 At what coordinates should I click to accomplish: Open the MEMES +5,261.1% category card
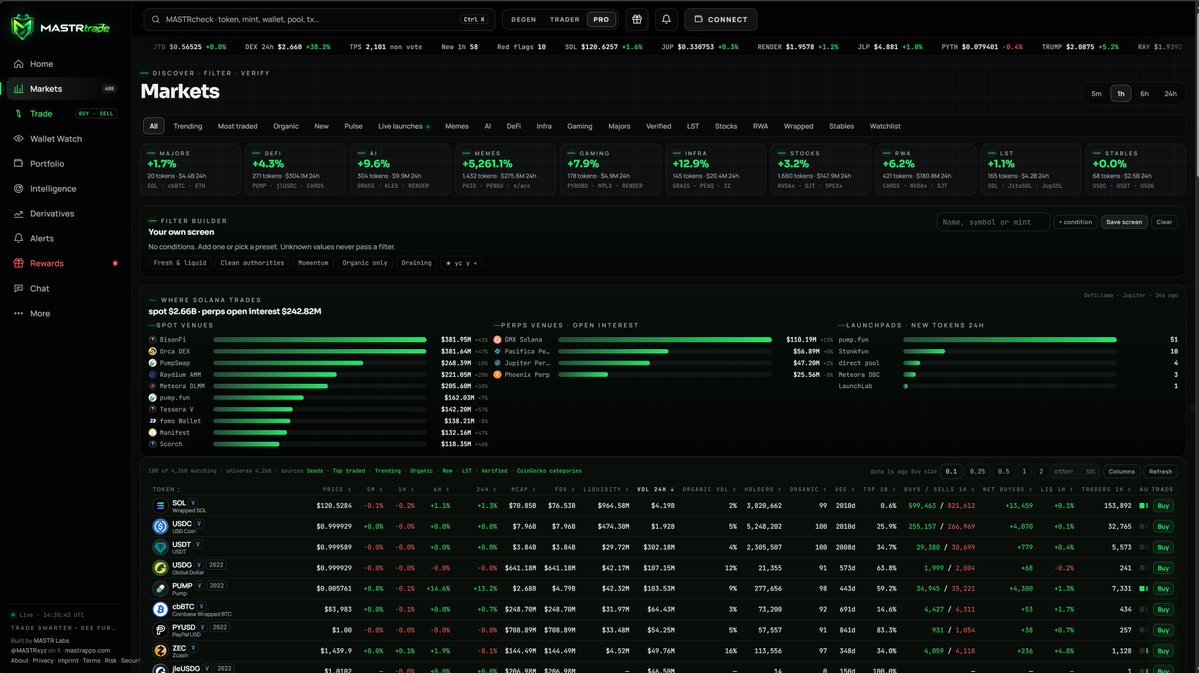505,169
